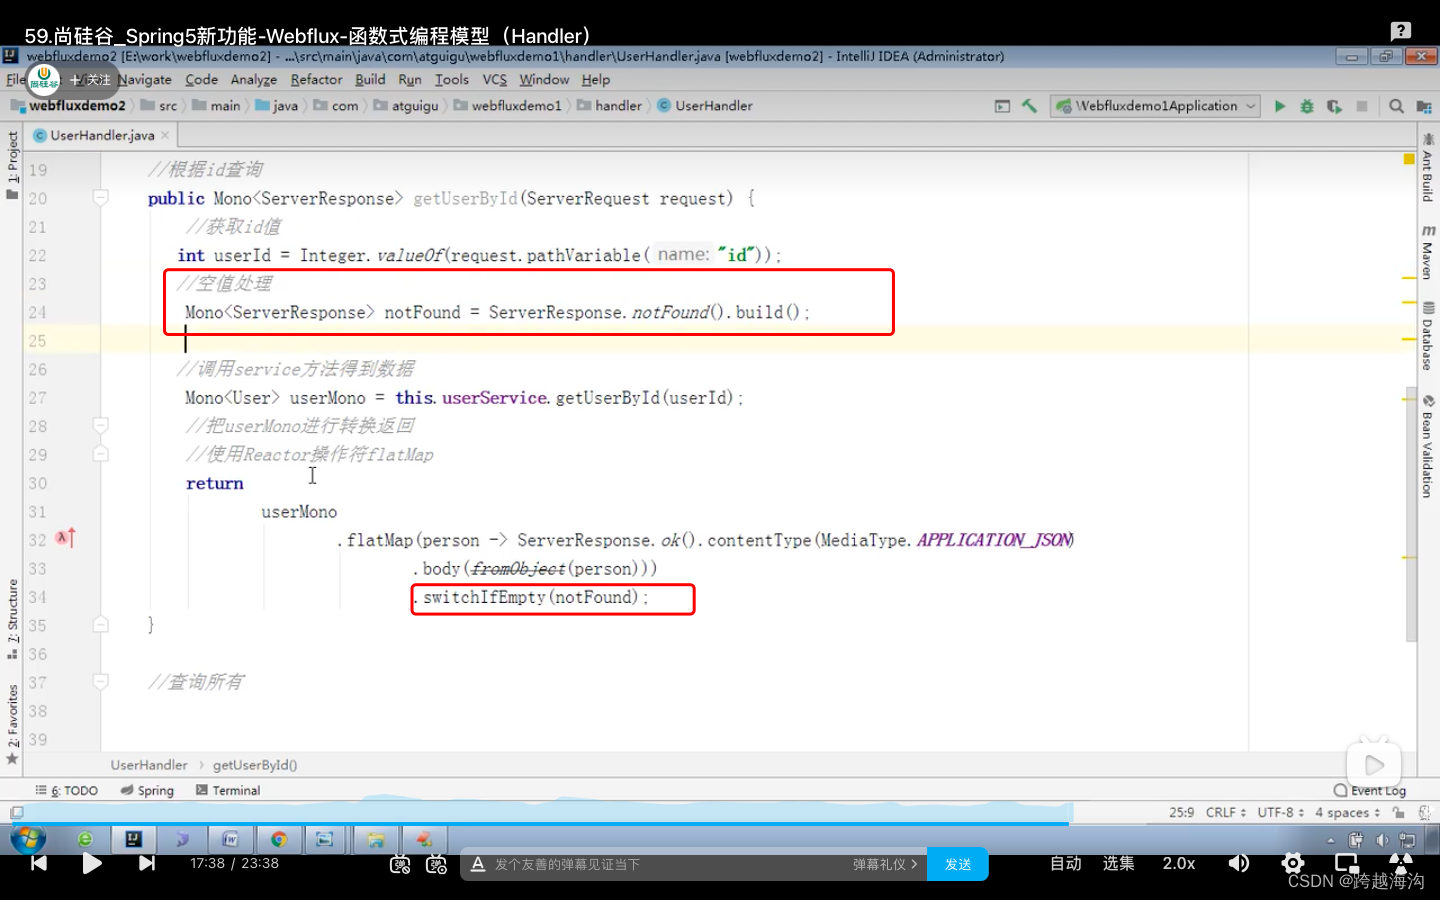Open Project Structure folder icon in toolbar
This screenshot has width=1440, height=900.
pos(1424,106)
